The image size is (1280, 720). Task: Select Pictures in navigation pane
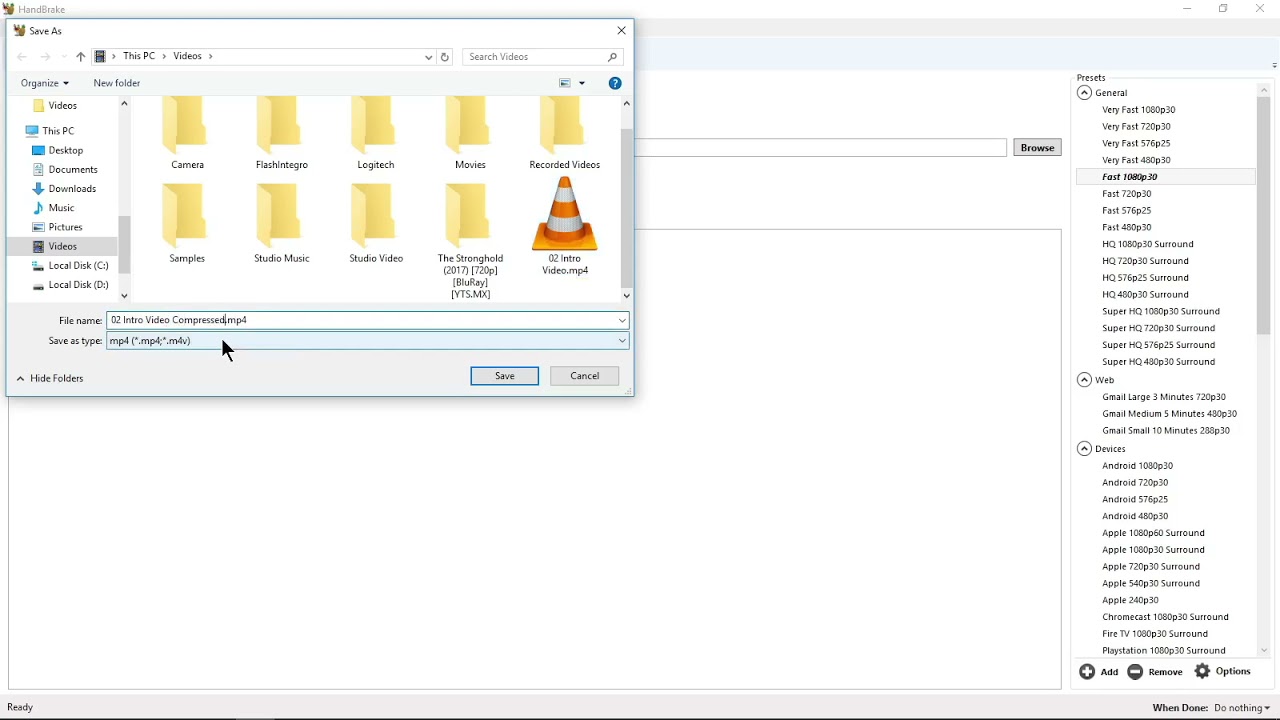pos(57,227)
